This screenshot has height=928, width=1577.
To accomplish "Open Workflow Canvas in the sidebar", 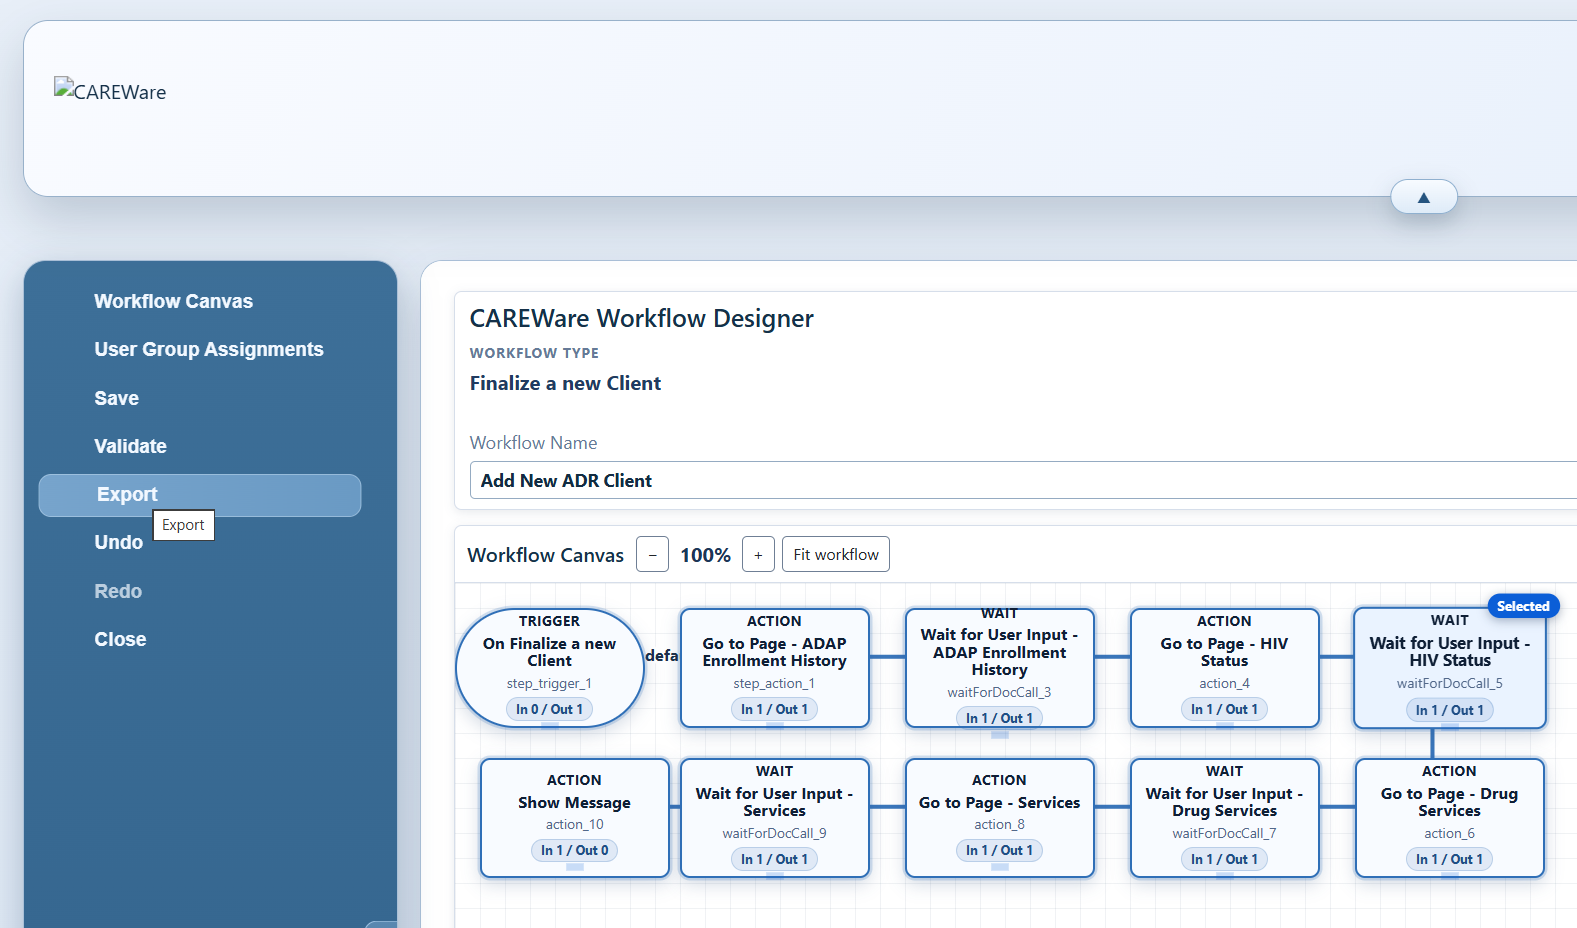I will pos(173,301).
